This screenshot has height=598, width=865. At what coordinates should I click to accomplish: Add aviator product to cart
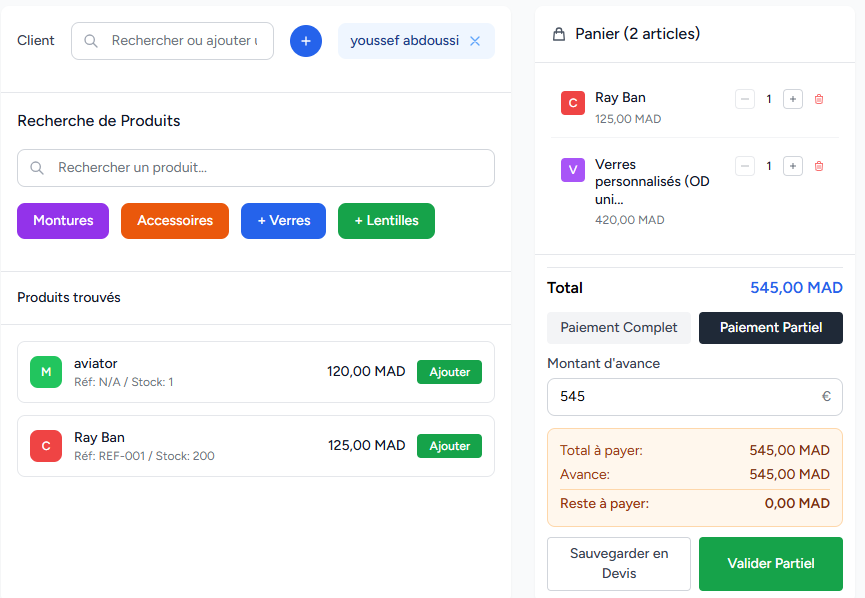coord(449,372)
